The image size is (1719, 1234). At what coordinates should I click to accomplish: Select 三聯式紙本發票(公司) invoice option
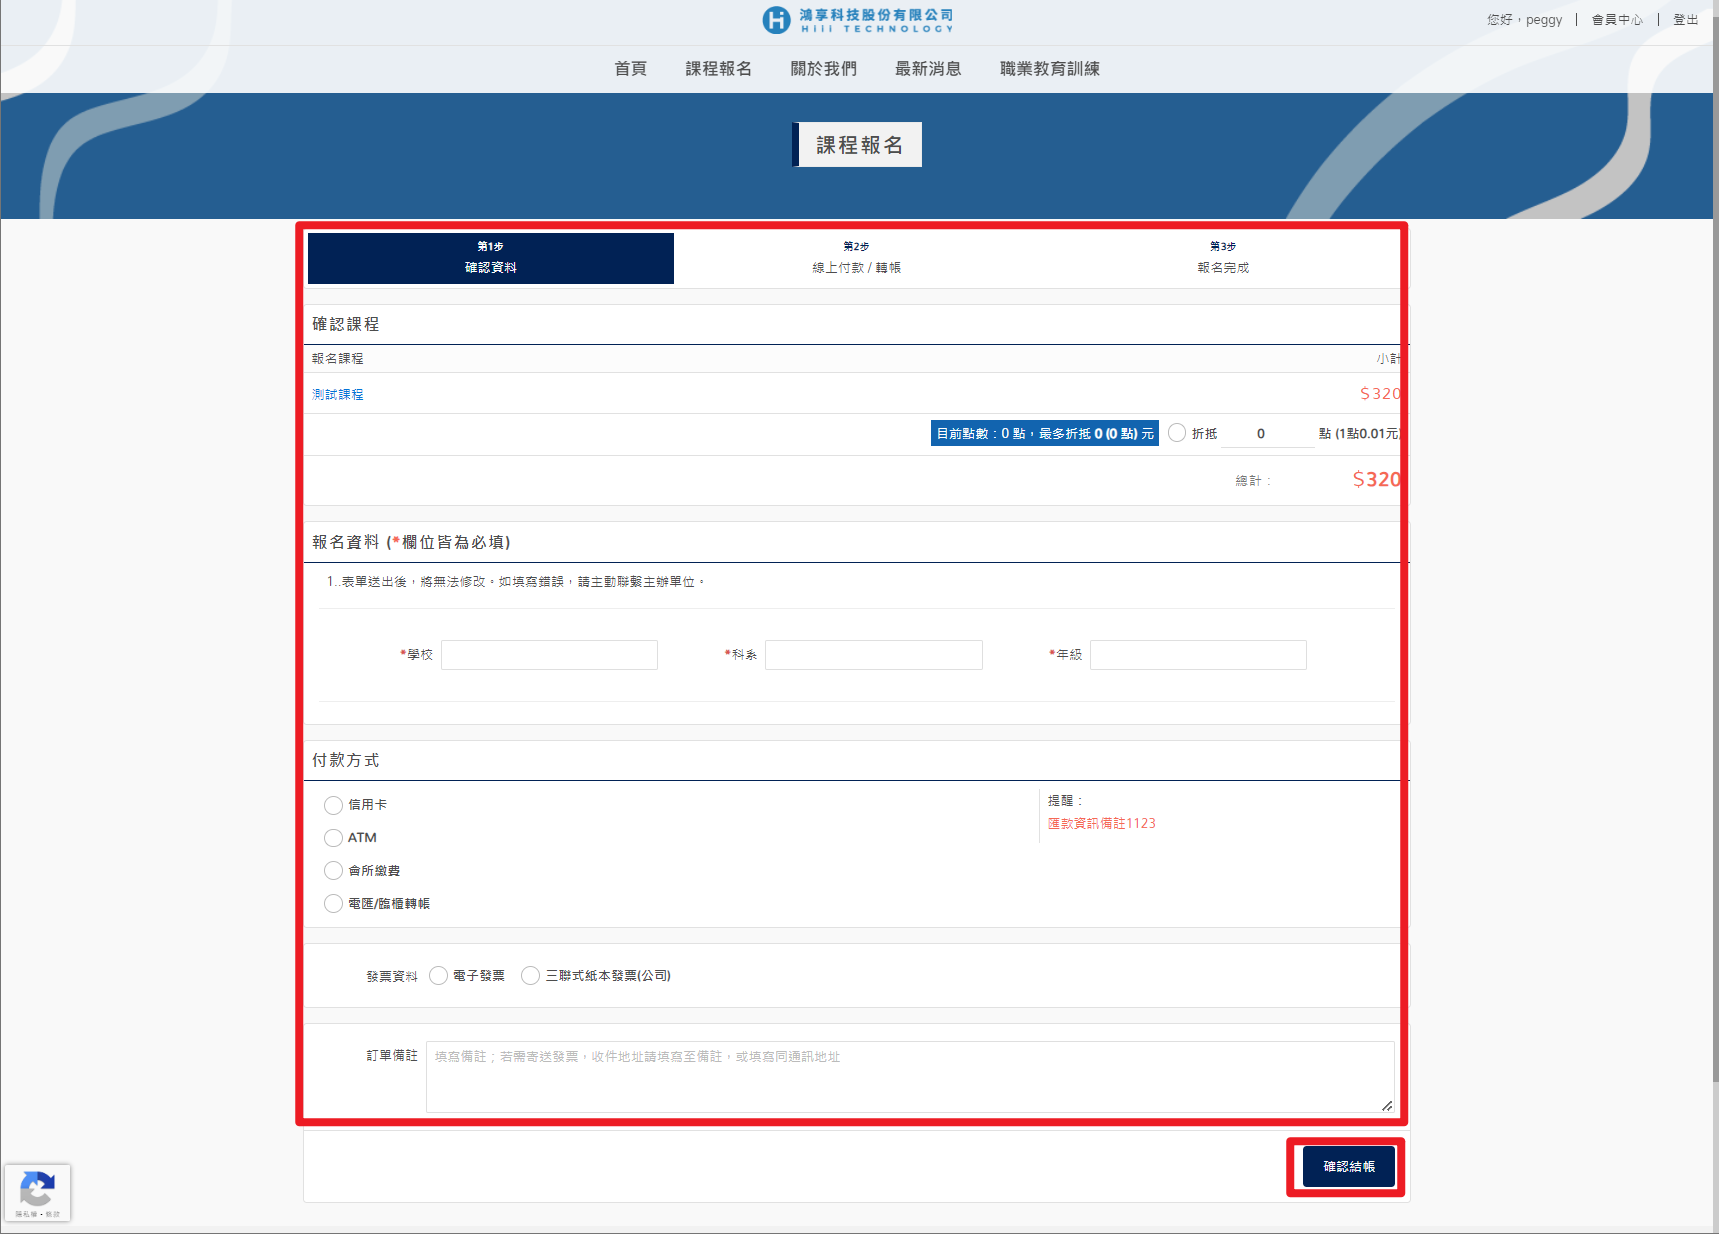coord(531,976)
